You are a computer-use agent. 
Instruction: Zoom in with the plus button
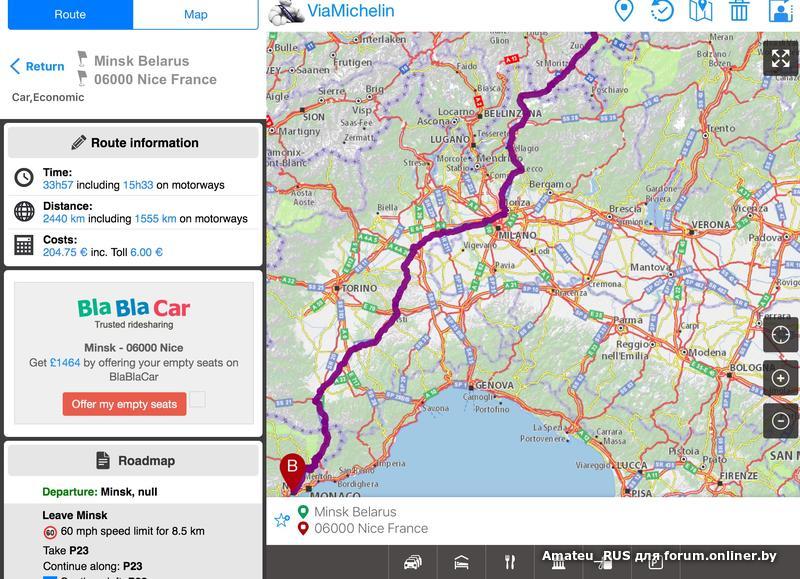coord(780,378)
